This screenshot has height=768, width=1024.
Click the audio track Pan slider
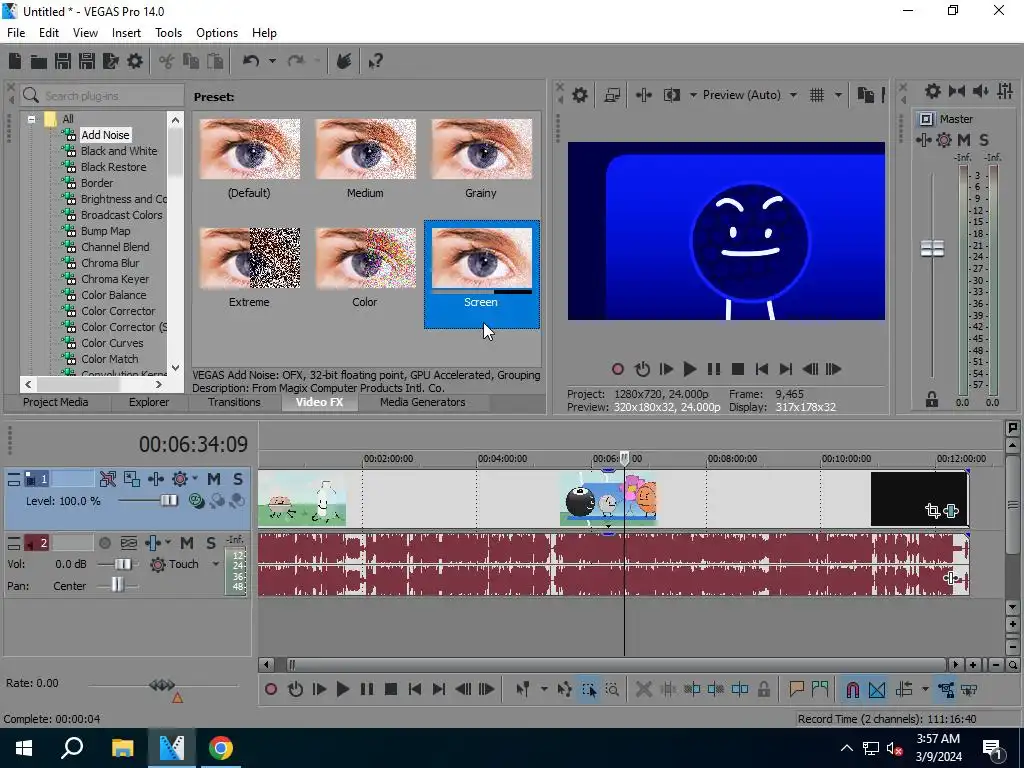click(x=118, y=584)
